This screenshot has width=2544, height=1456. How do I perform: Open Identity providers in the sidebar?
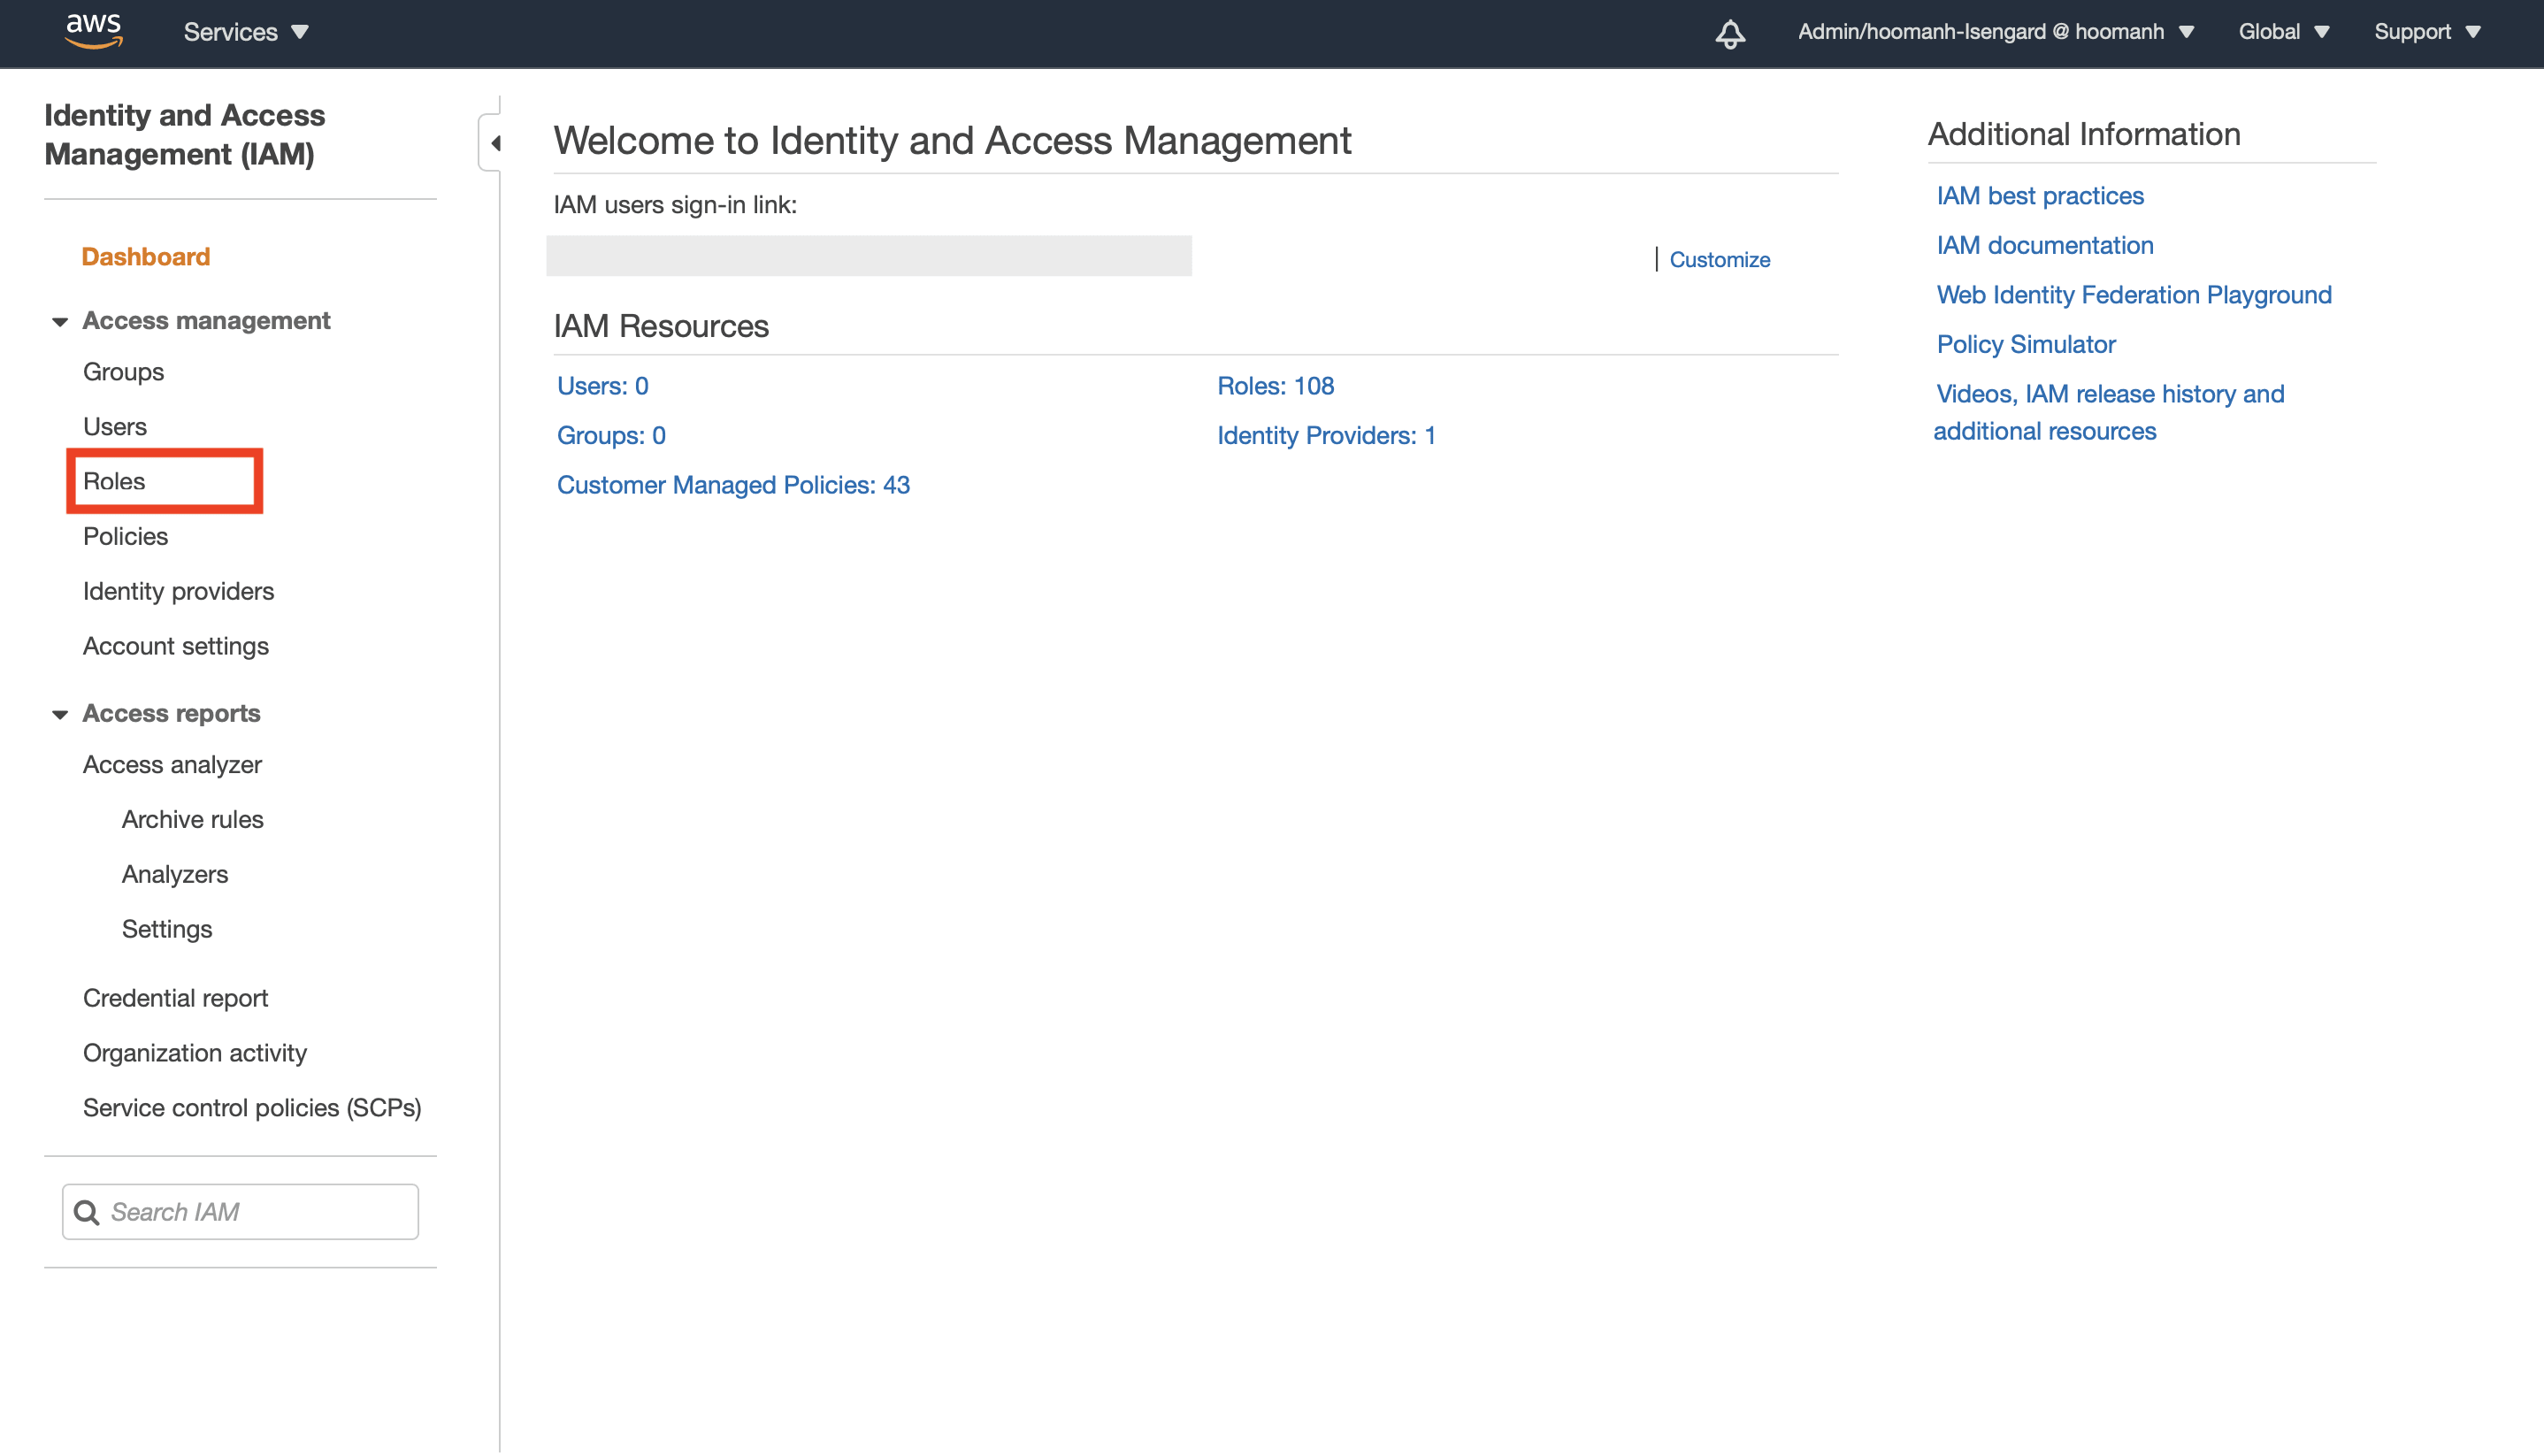[178, 591]
